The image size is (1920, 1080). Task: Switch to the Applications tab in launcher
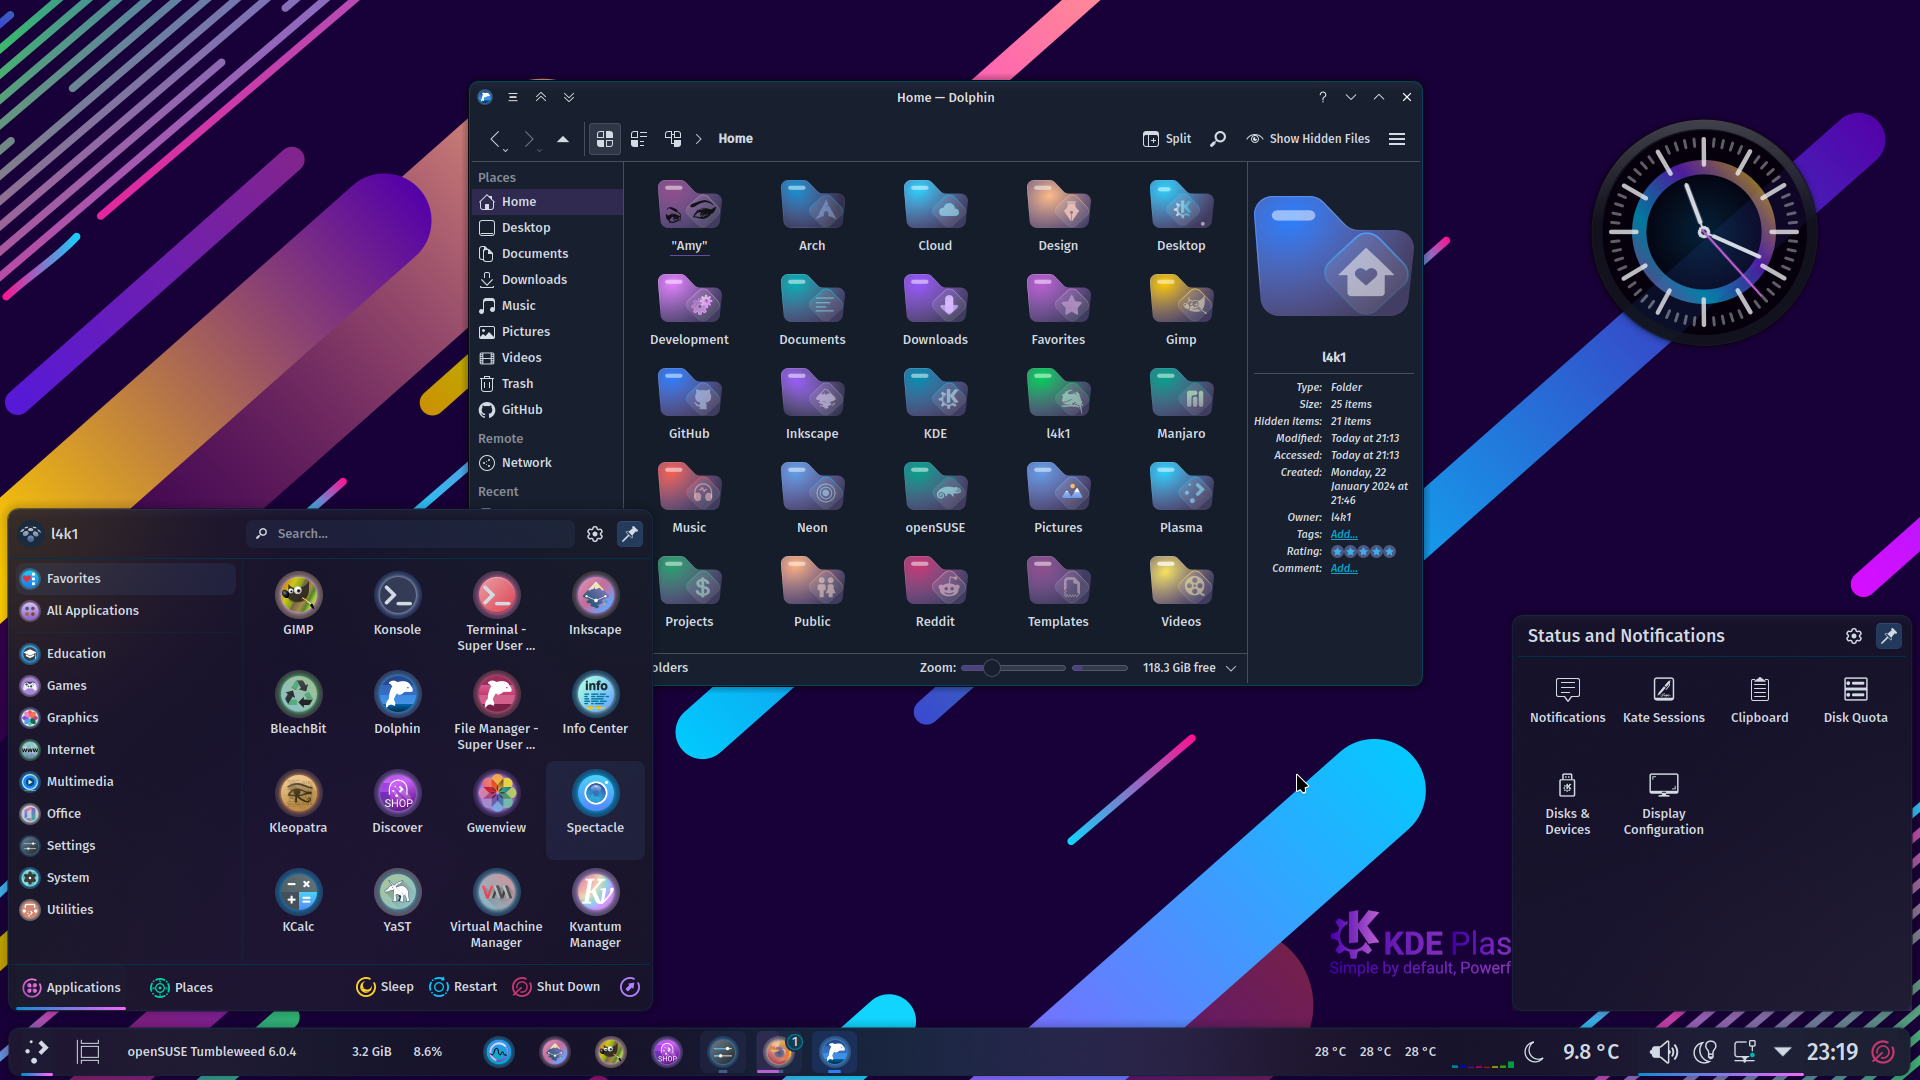pyautogui.click(x=71, y=988)
